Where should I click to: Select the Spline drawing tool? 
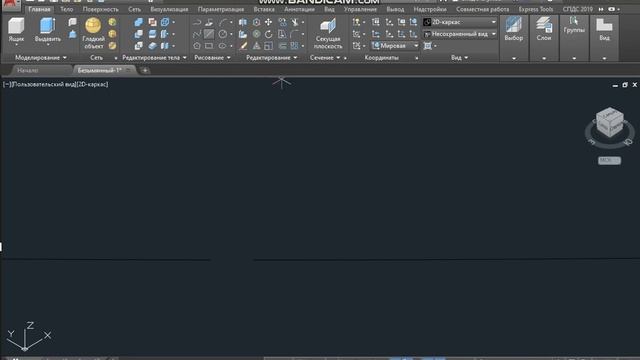pyautogui.click(x=197, y=34)
